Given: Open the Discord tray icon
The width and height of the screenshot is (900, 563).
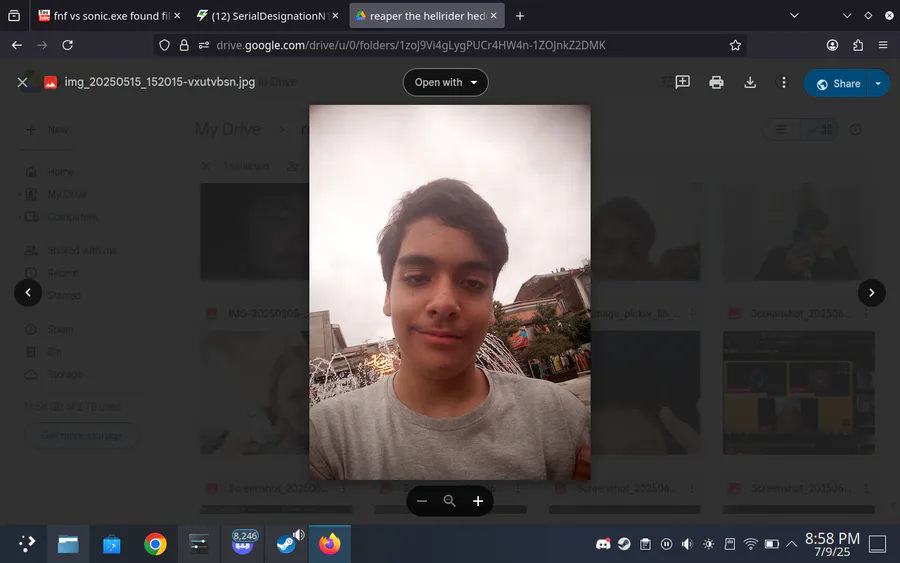Looking at the screenshot, I should pyautogui.click(x=603, y=544).
